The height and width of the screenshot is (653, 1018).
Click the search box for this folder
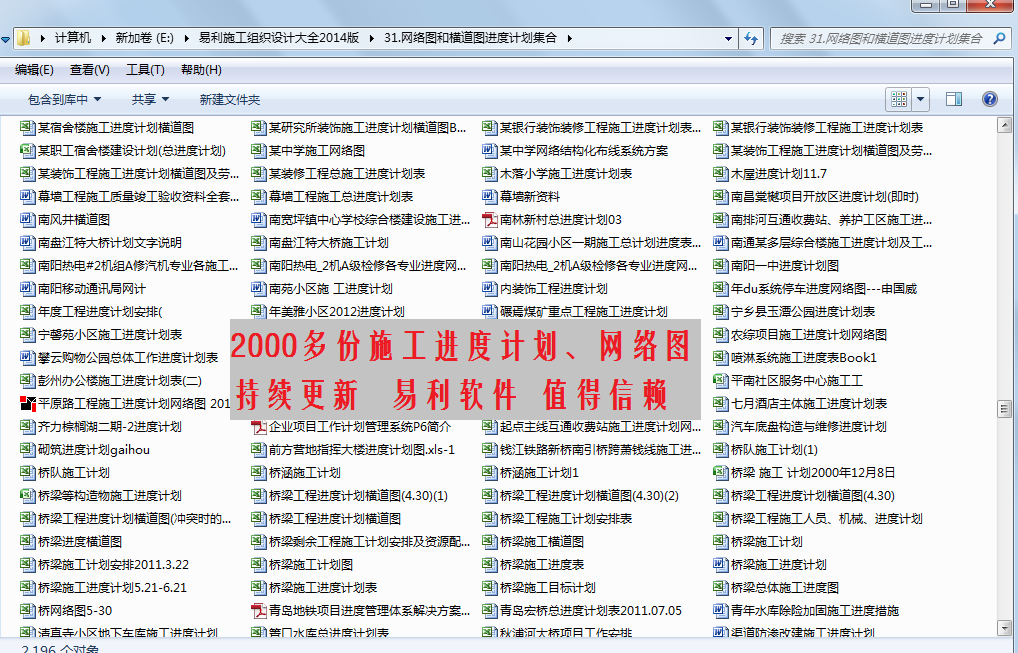coord(880,38)
